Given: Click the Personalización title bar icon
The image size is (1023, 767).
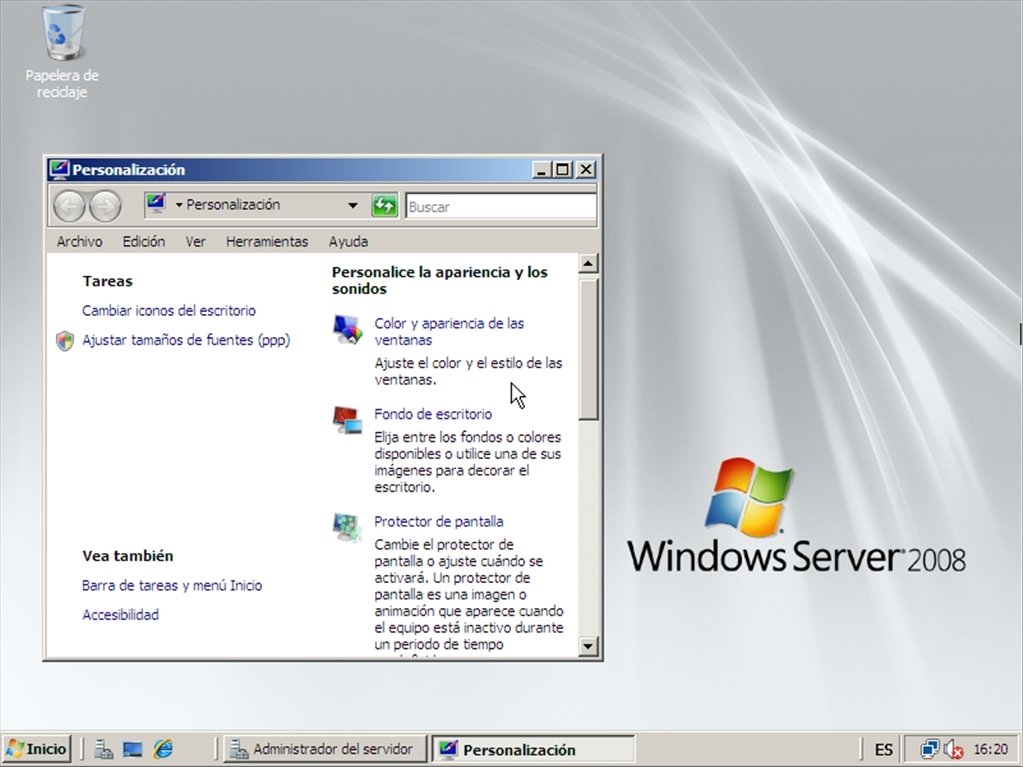Looking at the screenshot, I should pos(59,170).
